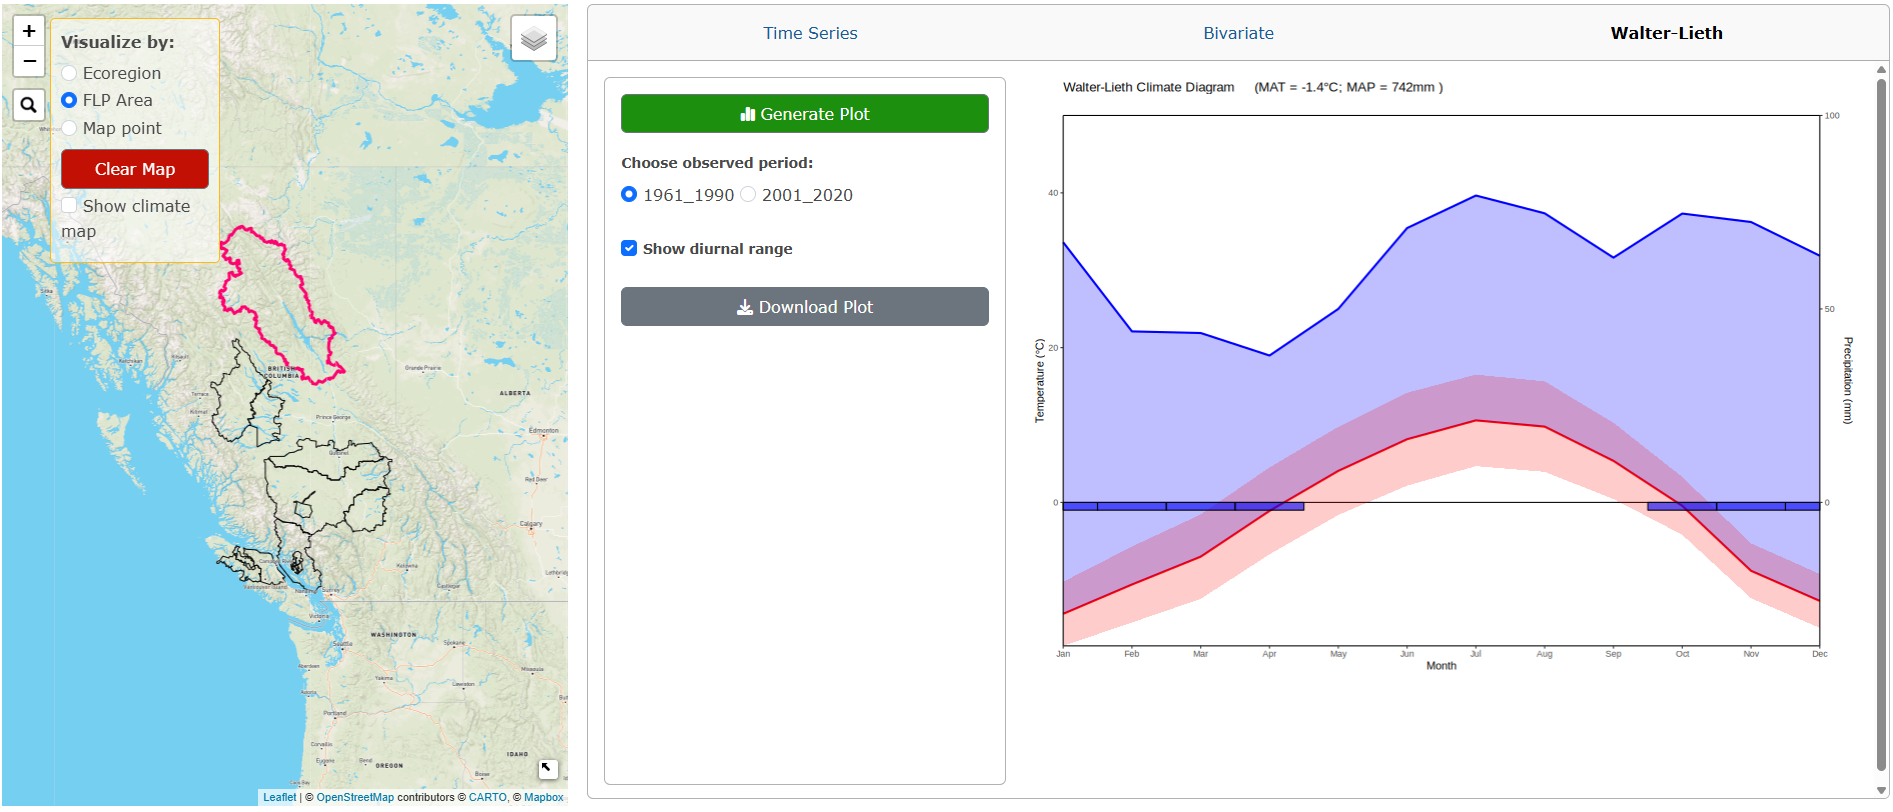Switch to the Time Series tab

point(810,33)
